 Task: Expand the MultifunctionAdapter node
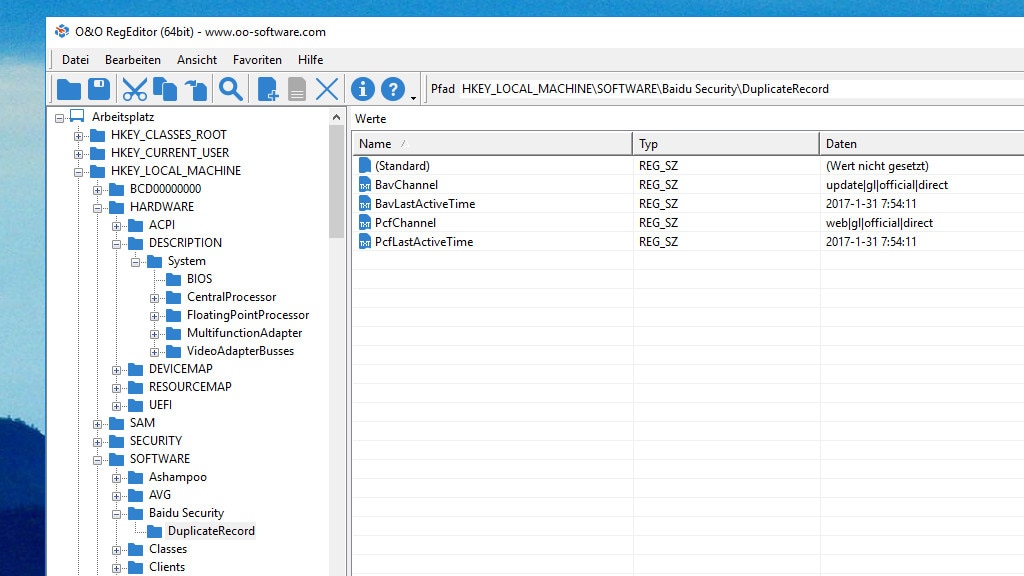pyautogui.click(x=154, y=334)
